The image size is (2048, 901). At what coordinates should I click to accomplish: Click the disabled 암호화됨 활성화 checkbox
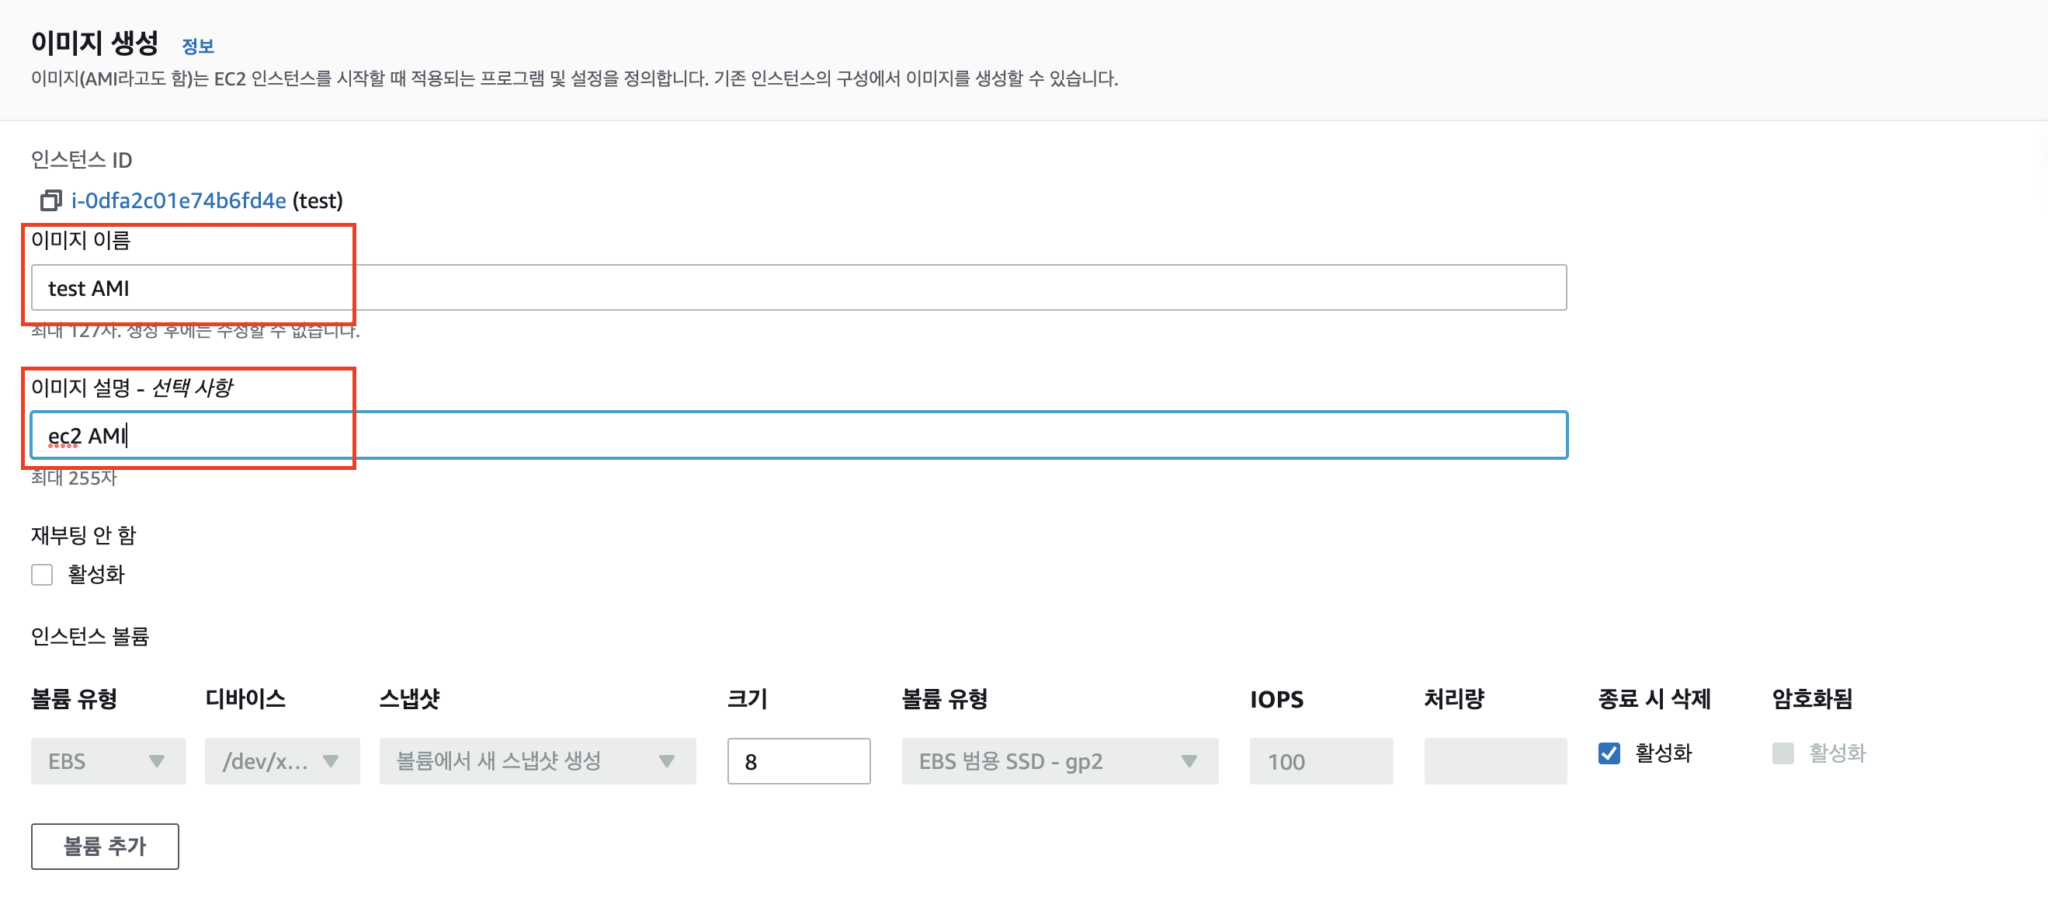point(1783,753)
